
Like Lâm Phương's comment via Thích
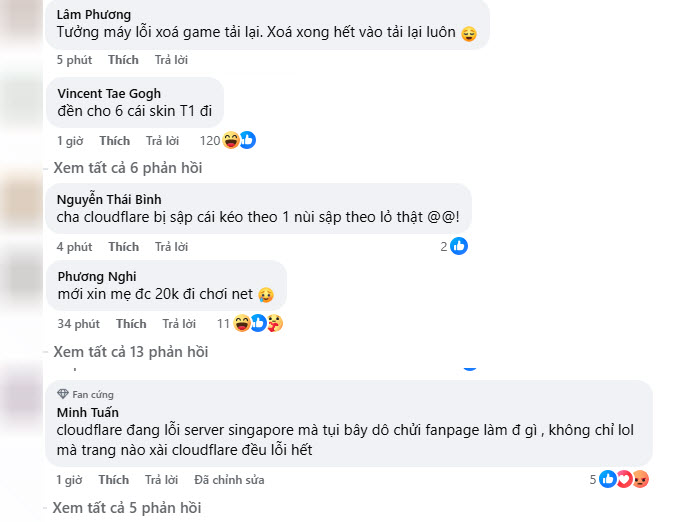(x=123, y=60)
